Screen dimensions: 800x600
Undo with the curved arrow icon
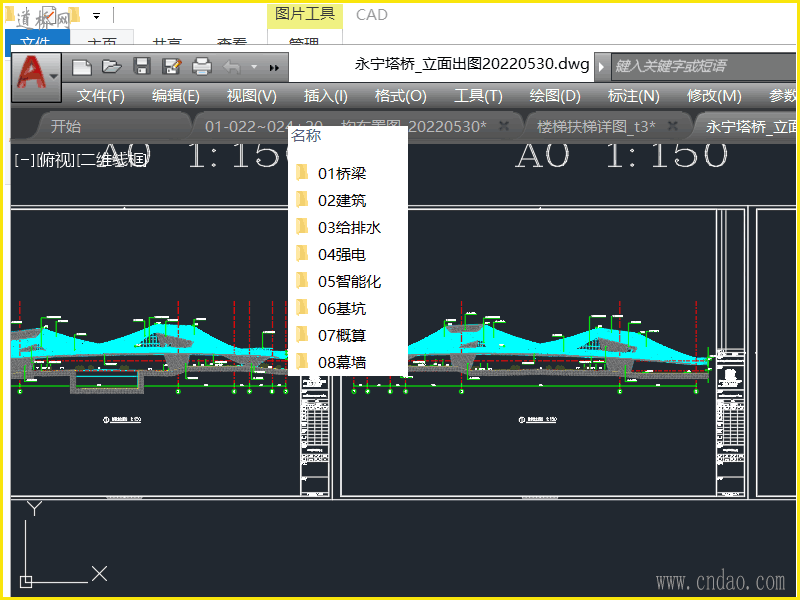[x=232, y=67]
